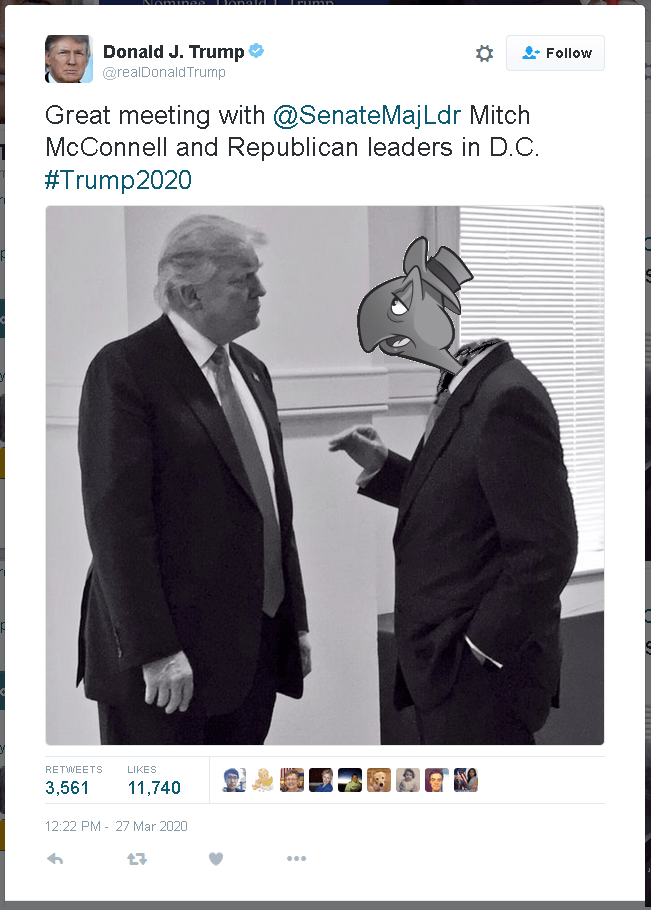Image resolution: width=651 pixels, height=910 pixels.
Task: Click the first liker avatar in row
Action: pos(234,780)
